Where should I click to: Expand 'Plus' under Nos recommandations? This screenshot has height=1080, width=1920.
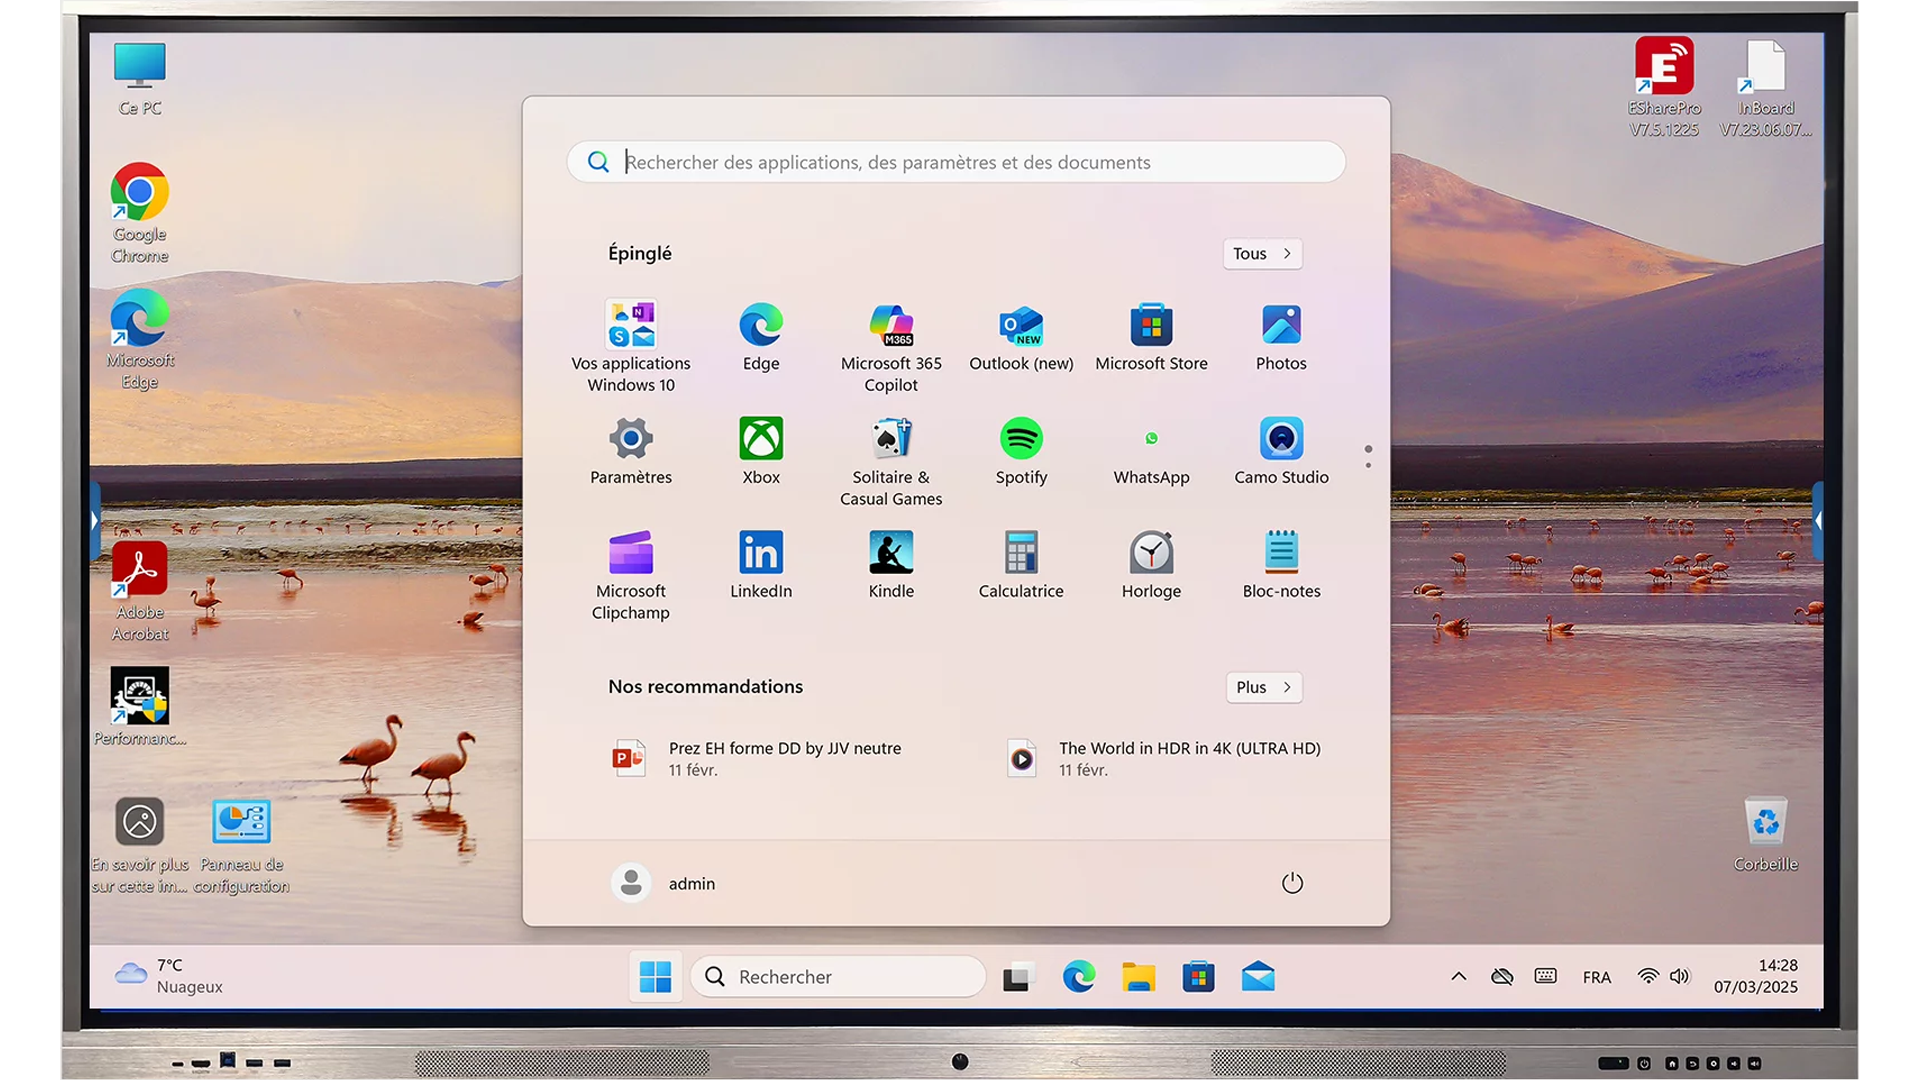click(x=1263, y=687)
